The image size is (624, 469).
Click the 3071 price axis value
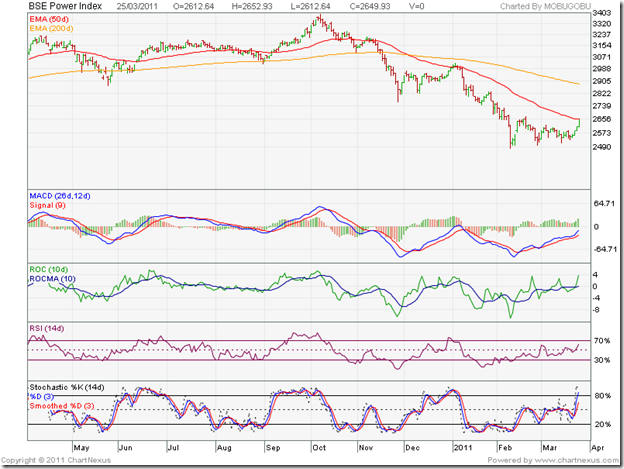click(602, 57)
